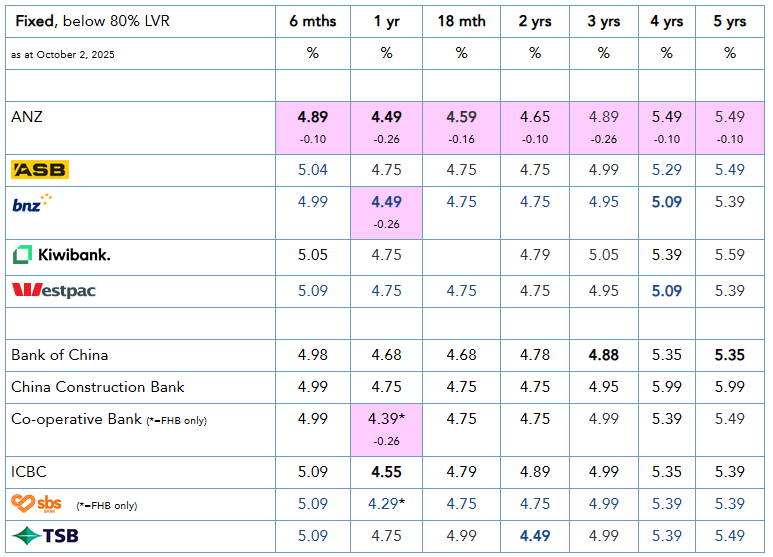Click the 2 yrs column header
This screenshot has height=557, width=773.
coord(535,21)
